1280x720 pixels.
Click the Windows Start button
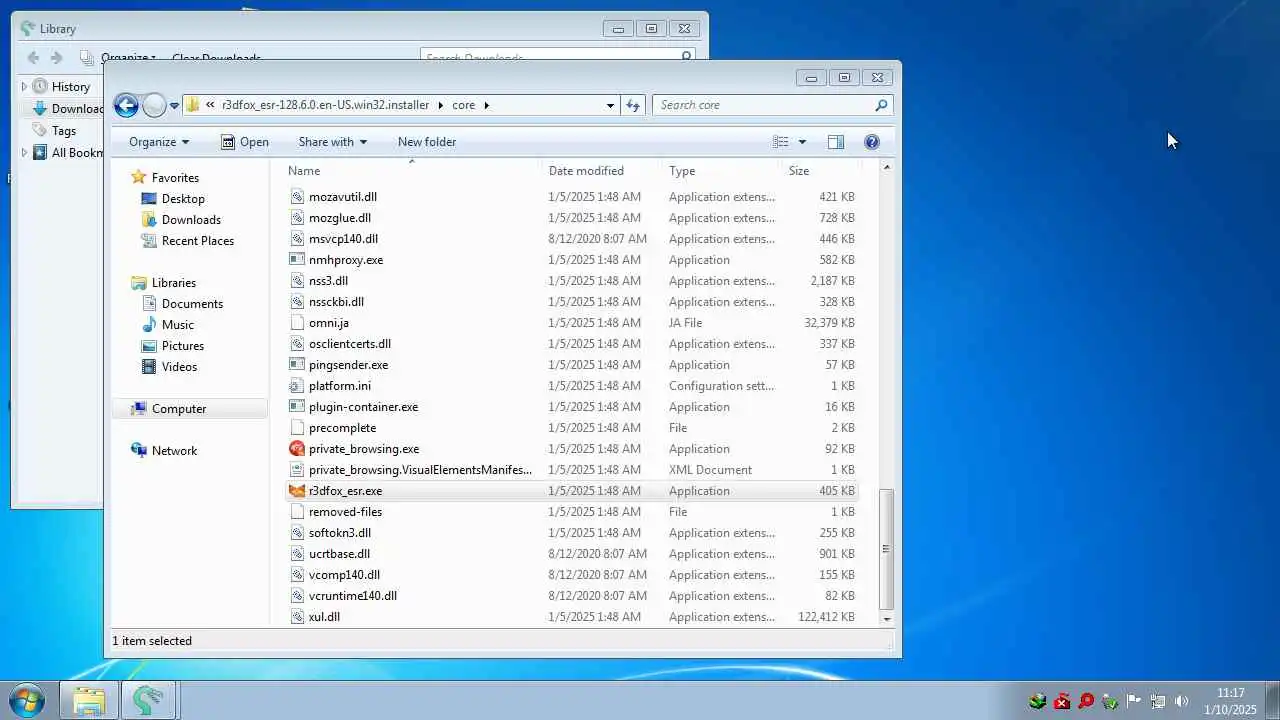coord(27,700)
